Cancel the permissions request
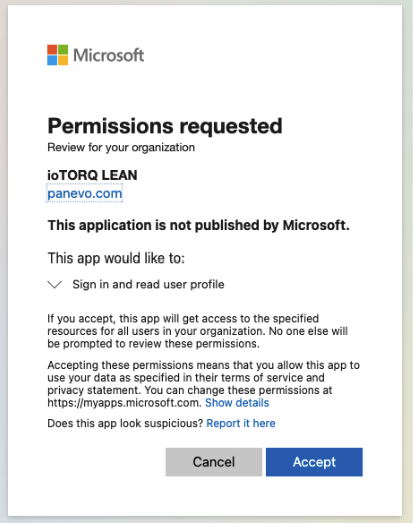 pyautogui.click(x=214, y=462)
